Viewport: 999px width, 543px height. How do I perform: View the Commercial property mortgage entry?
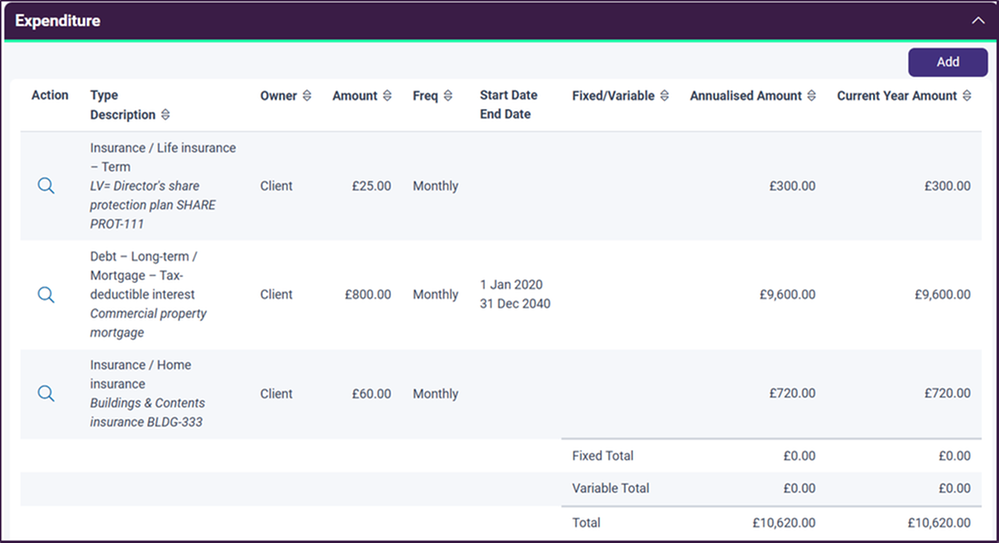(x=46, y=294)
